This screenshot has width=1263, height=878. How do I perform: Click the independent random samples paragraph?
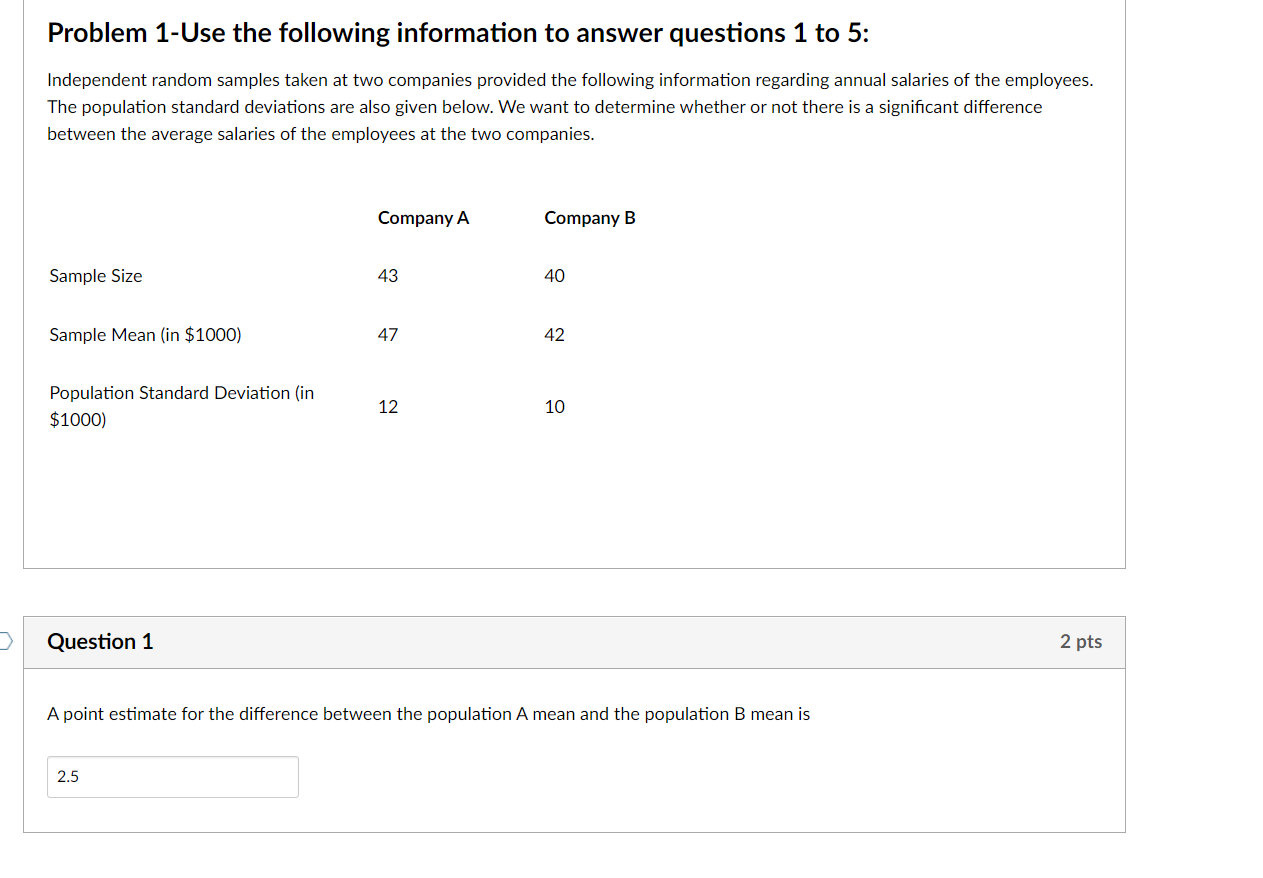coord(570,106)
